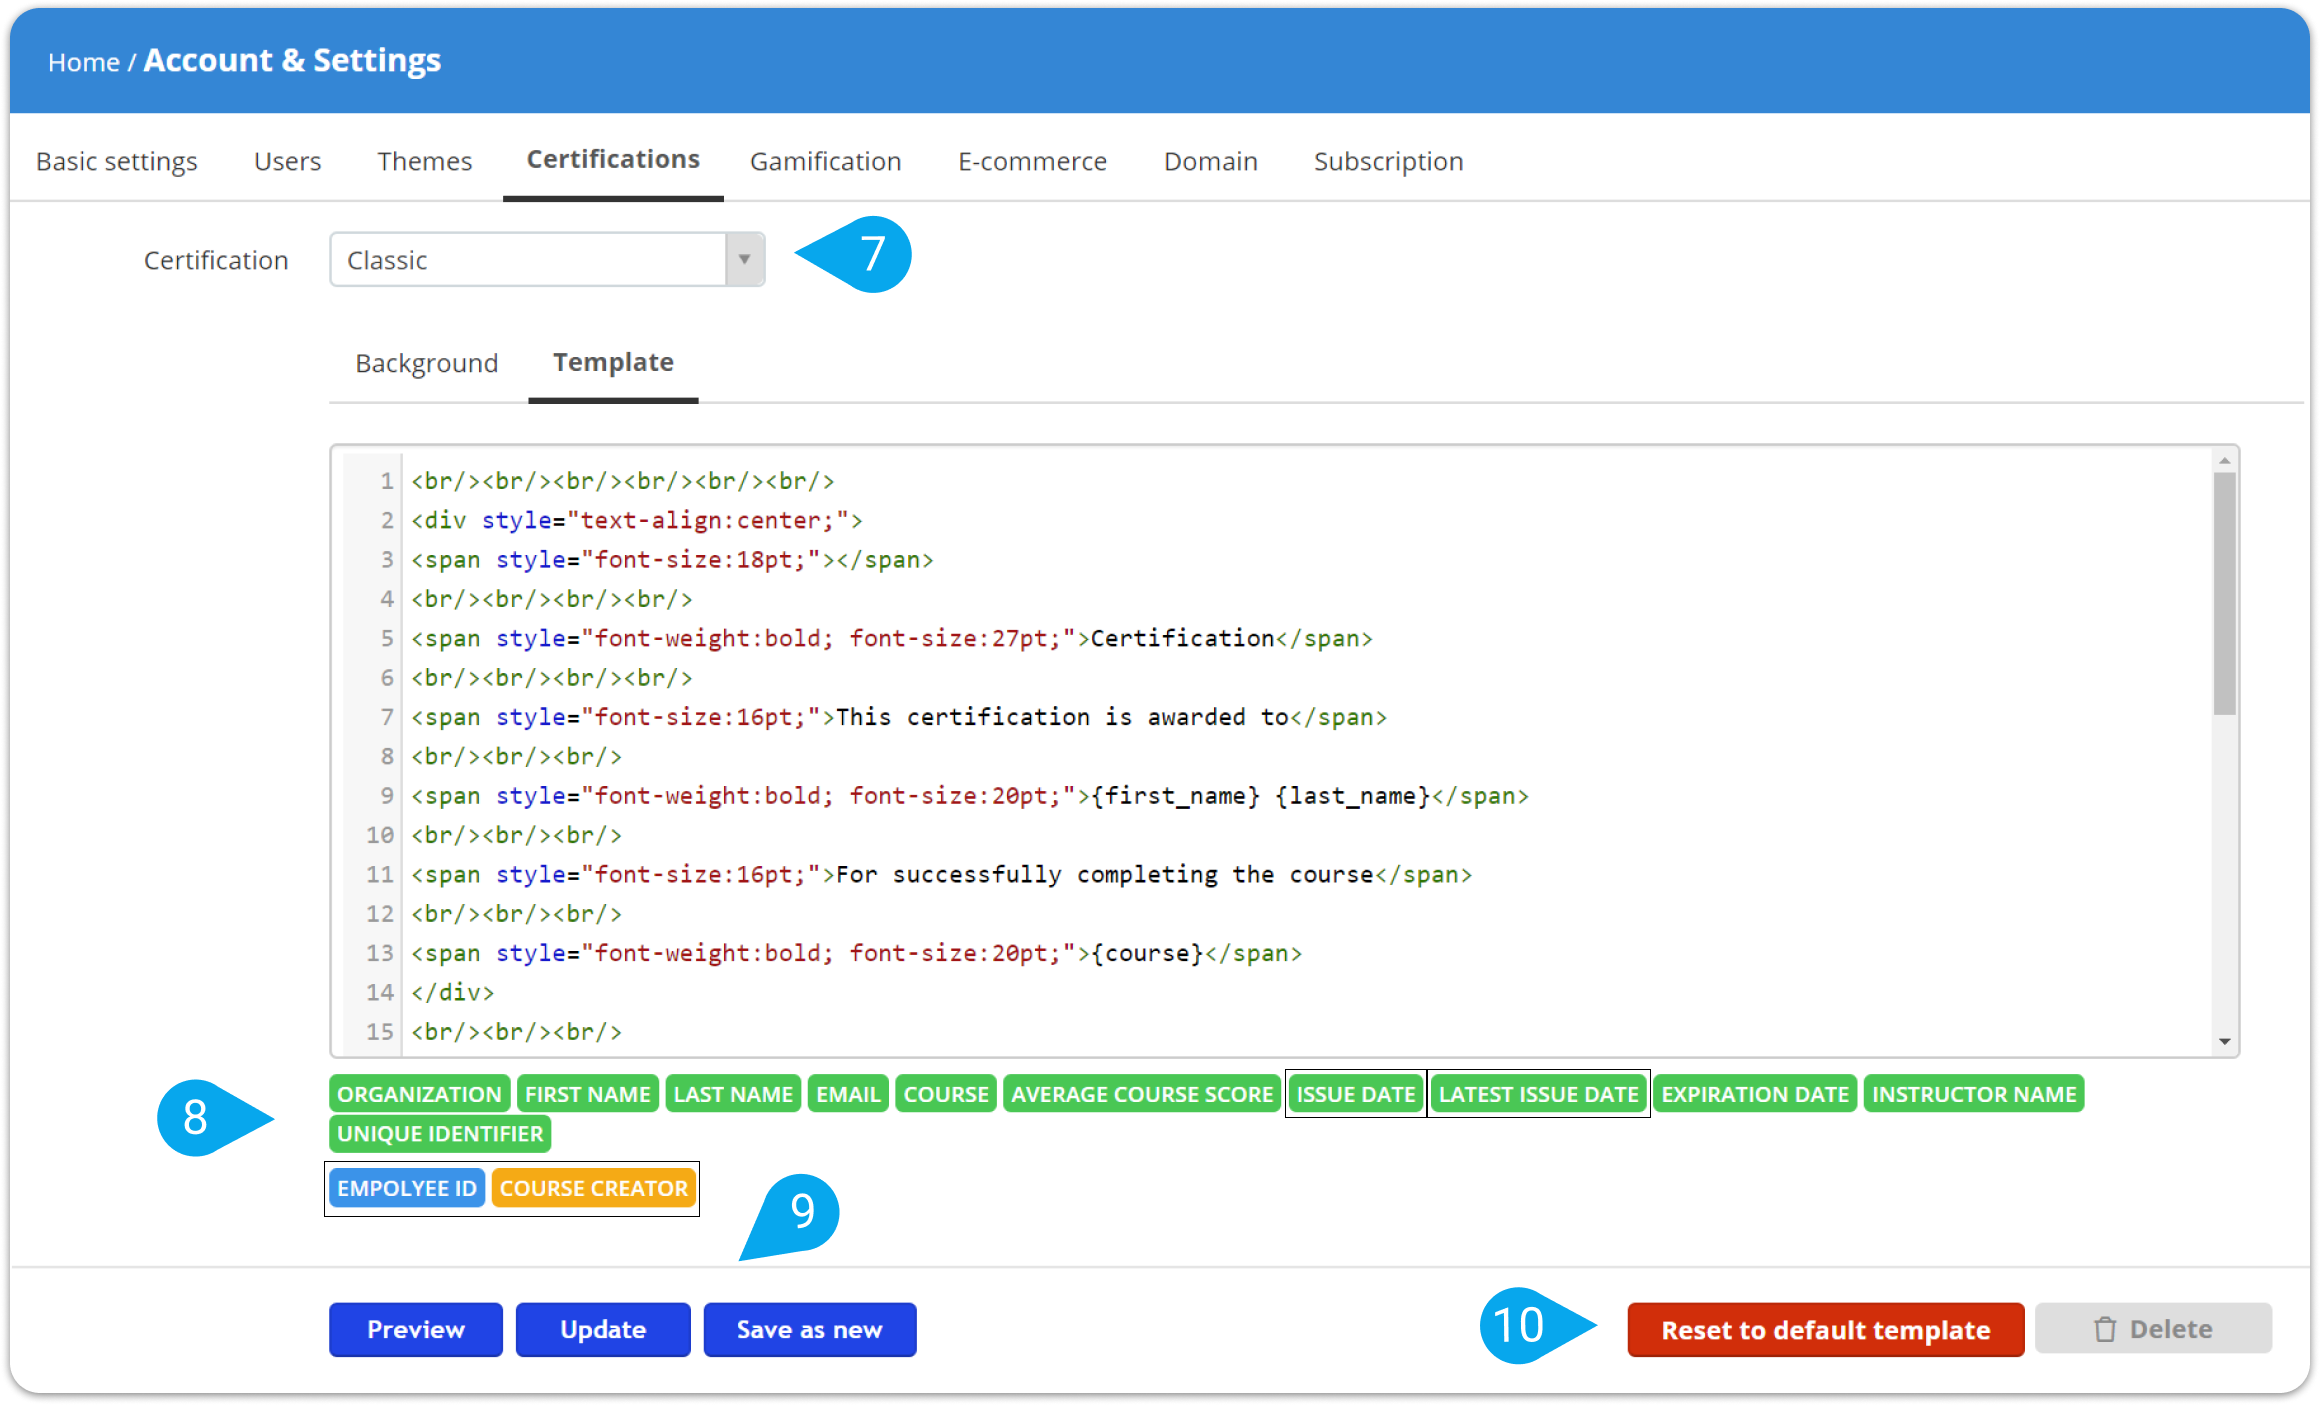Viewport: 2320px width, 1405px height.
Task: Click line number 1 in gutter
Action: 385,481
